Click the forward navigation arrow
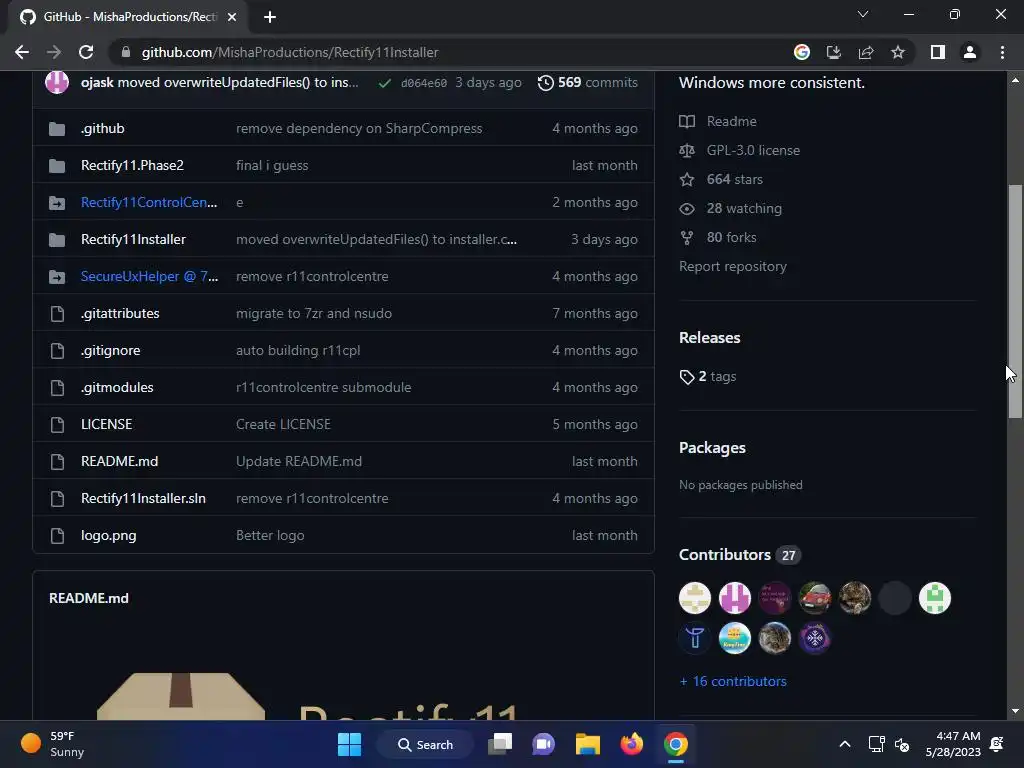This screenshot has width=1024, height=768. pos(54,52)
